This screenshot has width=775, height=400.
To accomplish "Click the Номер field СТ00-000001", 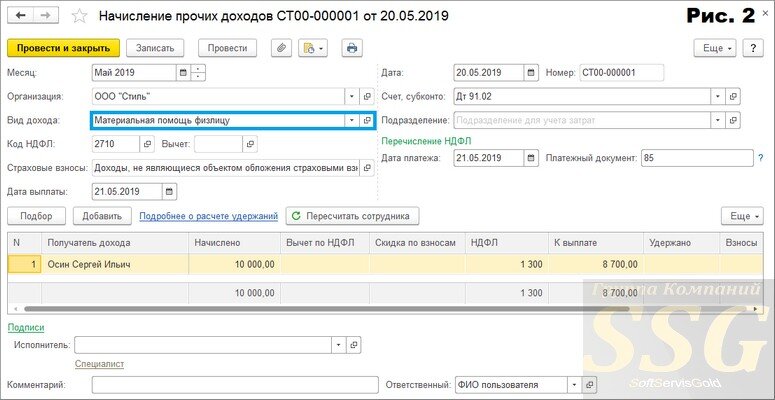I will [621, 73].
